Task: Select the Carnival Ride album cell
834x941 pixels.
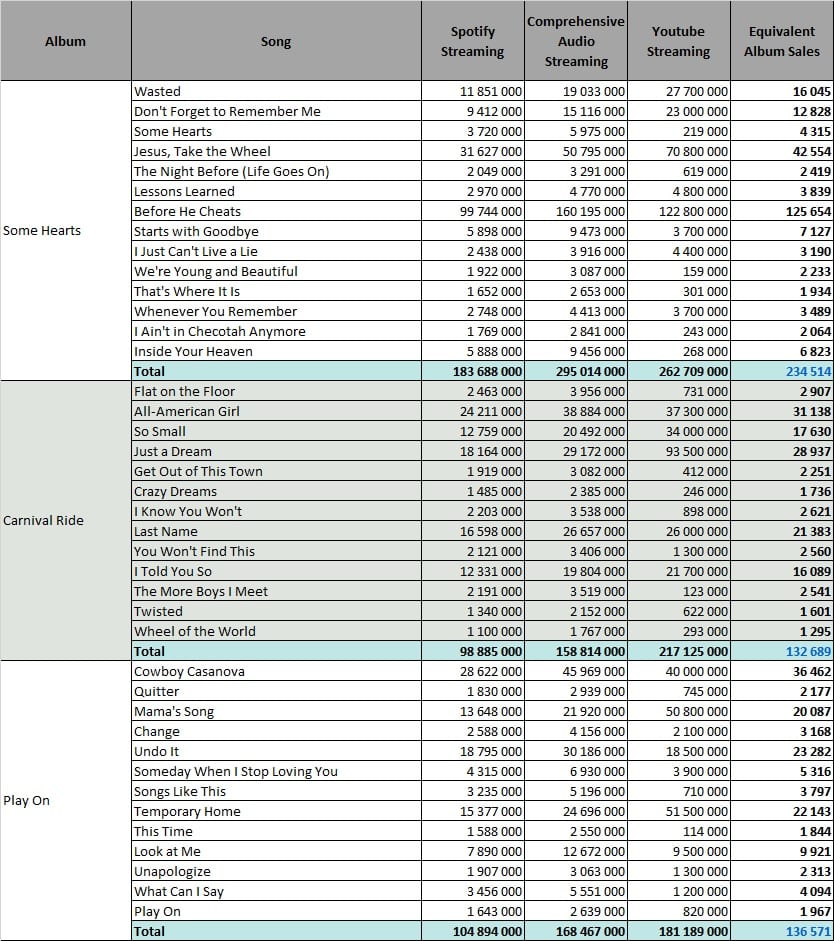Action: tap(65, 520)
